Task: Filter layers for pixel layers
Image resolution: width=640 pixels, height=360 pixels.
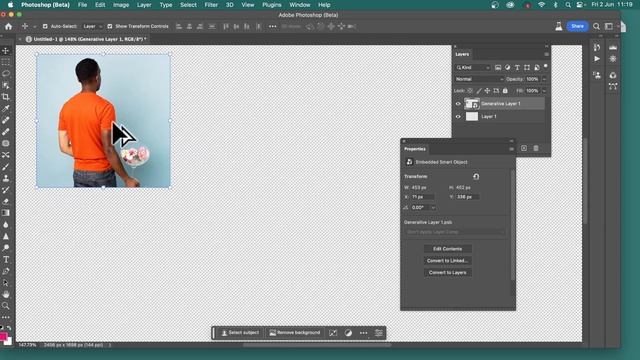Action: pos(498,67)
